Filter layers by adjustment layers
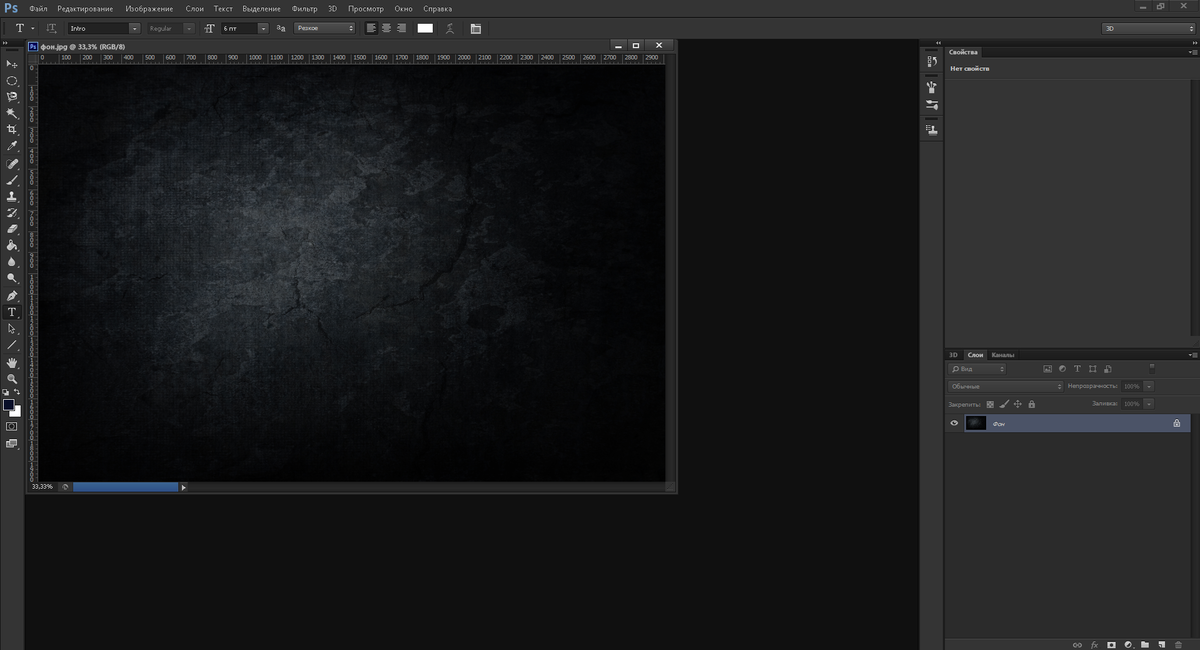This screenshot has width=1200, height=650. click(x=1062, y=369)
